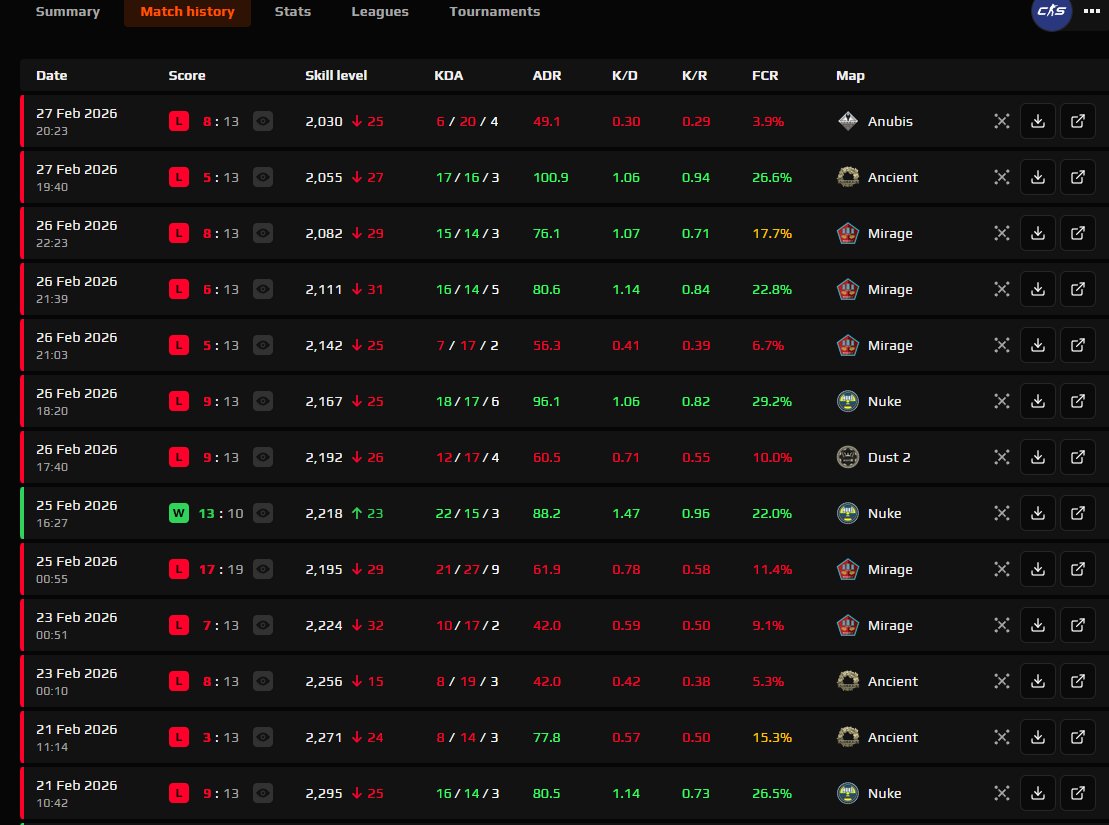Click the 25 Feb 2026 00:55 date

pyautogui.click(x=76, y=569)
